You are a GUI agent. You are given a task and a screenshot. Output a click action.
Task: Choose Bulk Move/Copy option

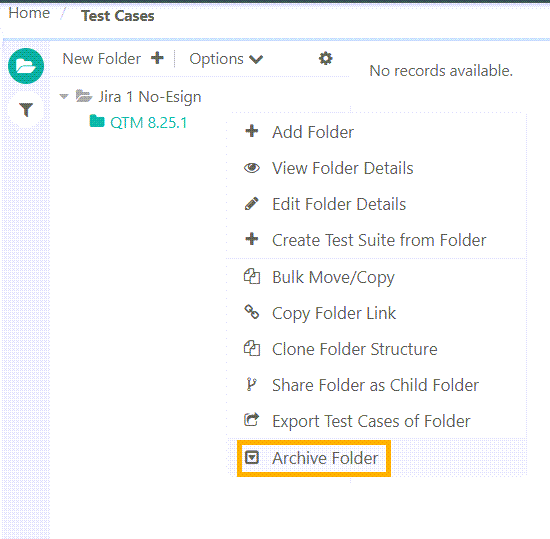point(376,277)
